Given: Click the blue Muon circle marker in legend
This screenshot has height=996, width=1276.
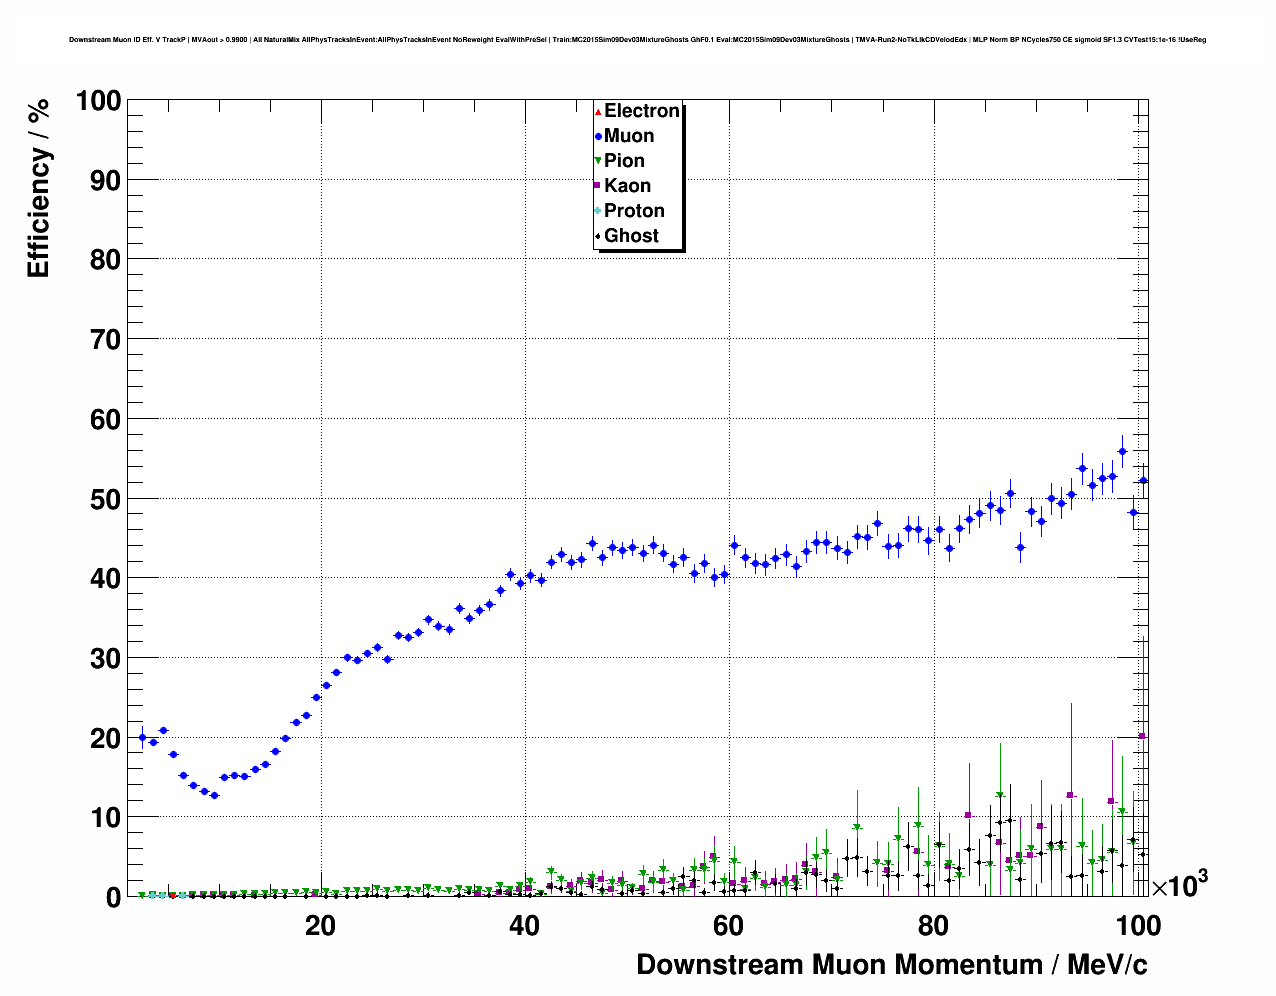Looking at the screenshot, I should 598,136.
